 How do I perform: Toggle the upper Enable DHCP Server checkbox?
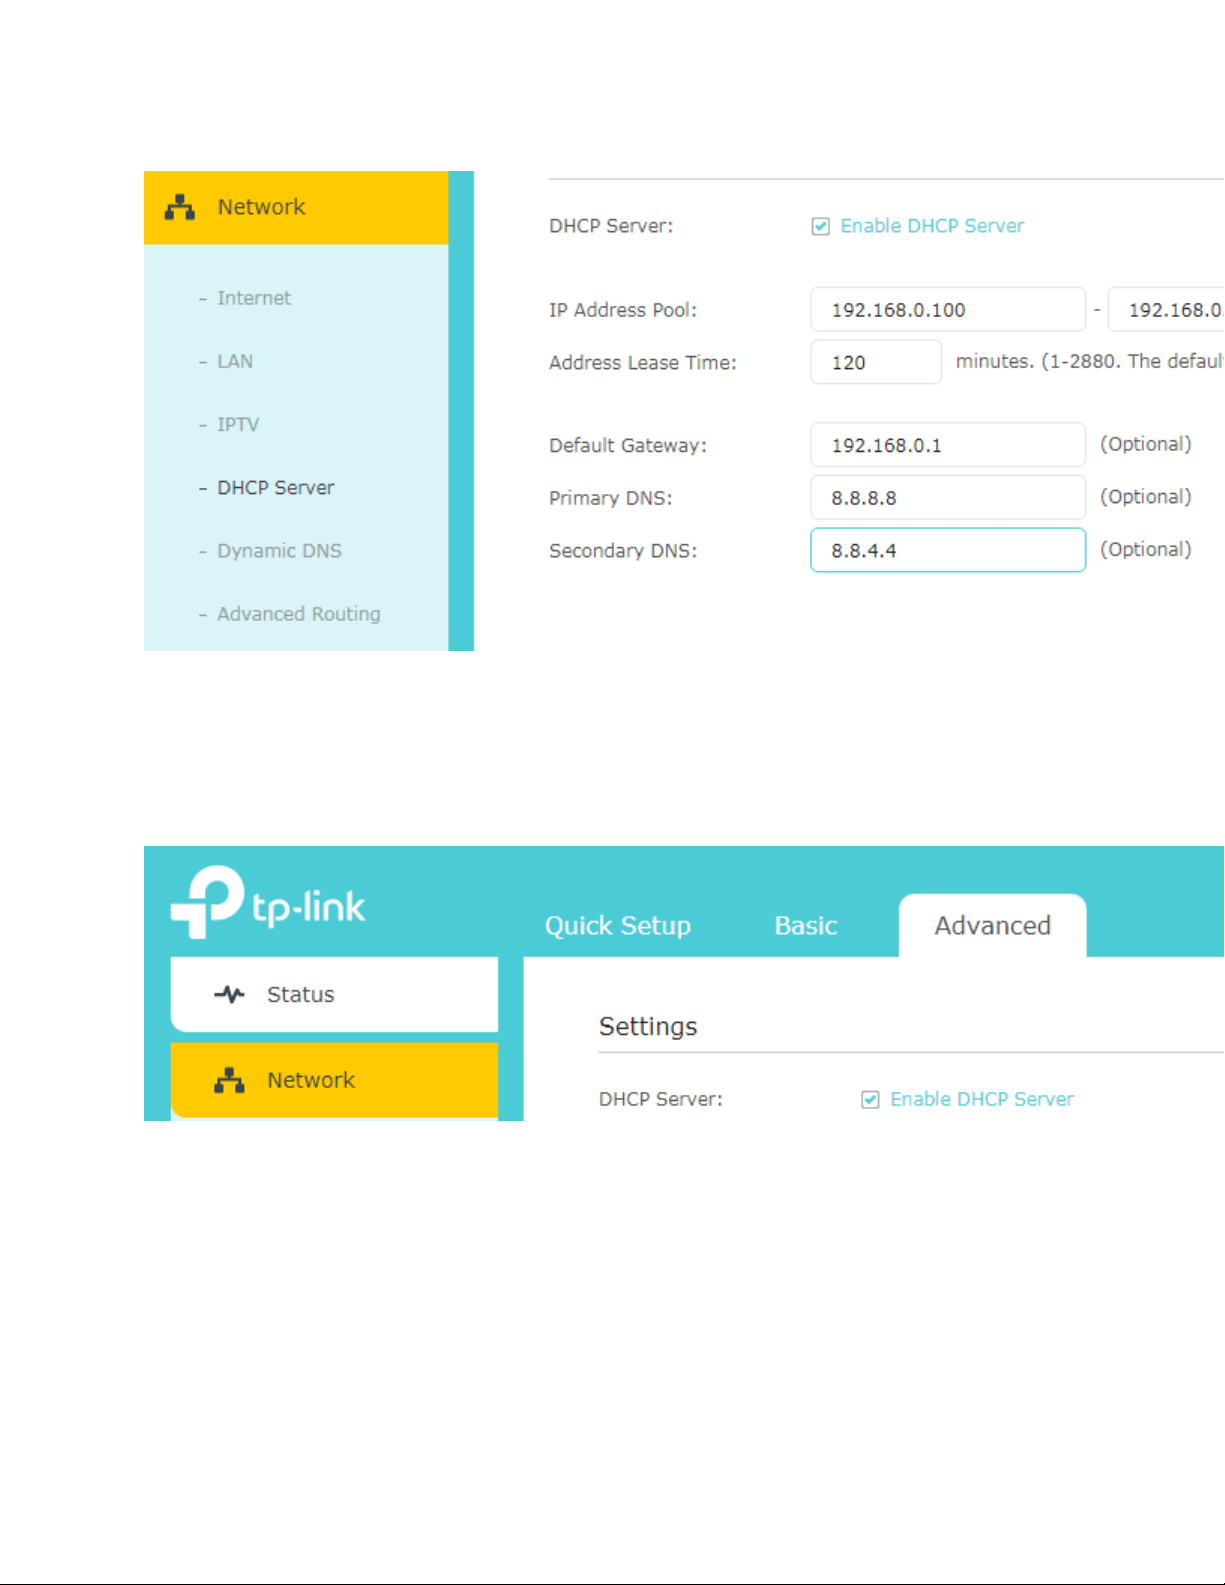tap(821, 226)
